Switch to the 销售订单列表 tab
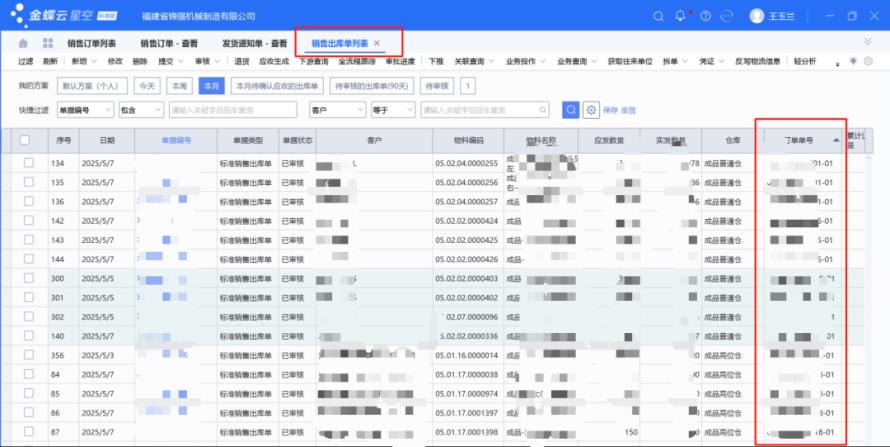The width and height of the screenshot is (890, 447). pyautogui.click(x=92, y=44)
